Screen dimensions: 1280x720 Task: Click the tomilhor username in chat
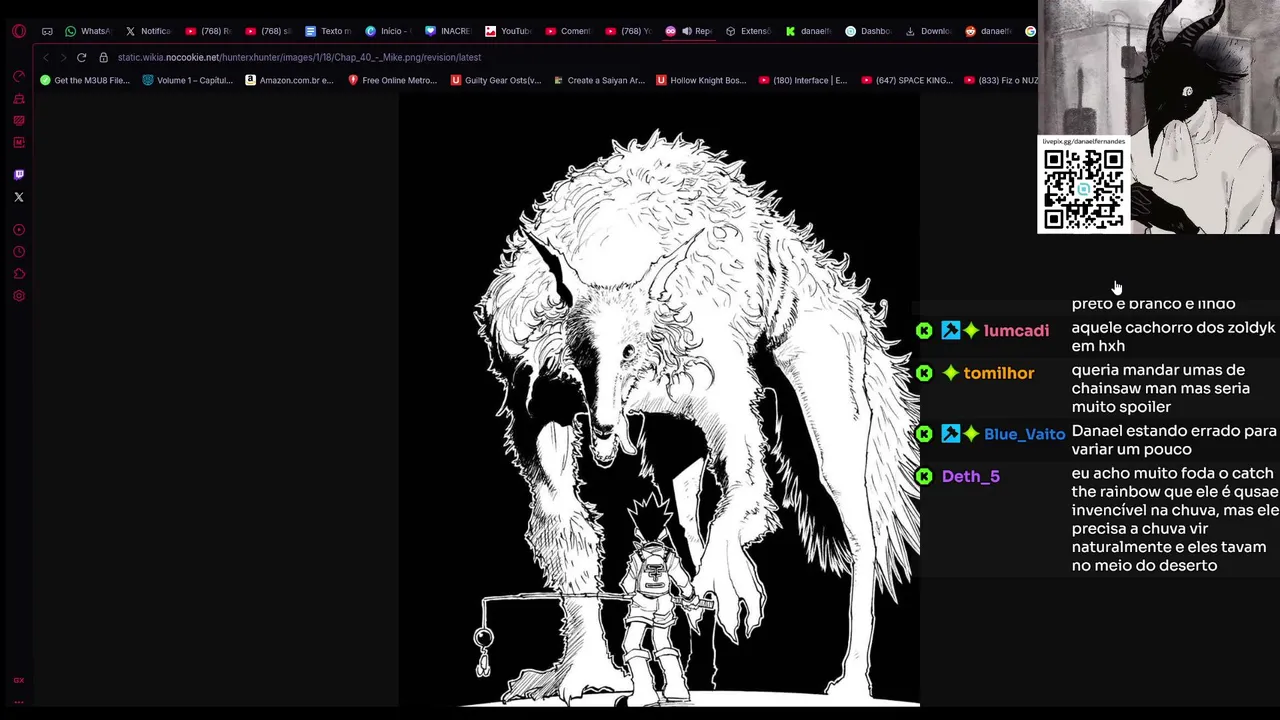(x=998, y=373)
